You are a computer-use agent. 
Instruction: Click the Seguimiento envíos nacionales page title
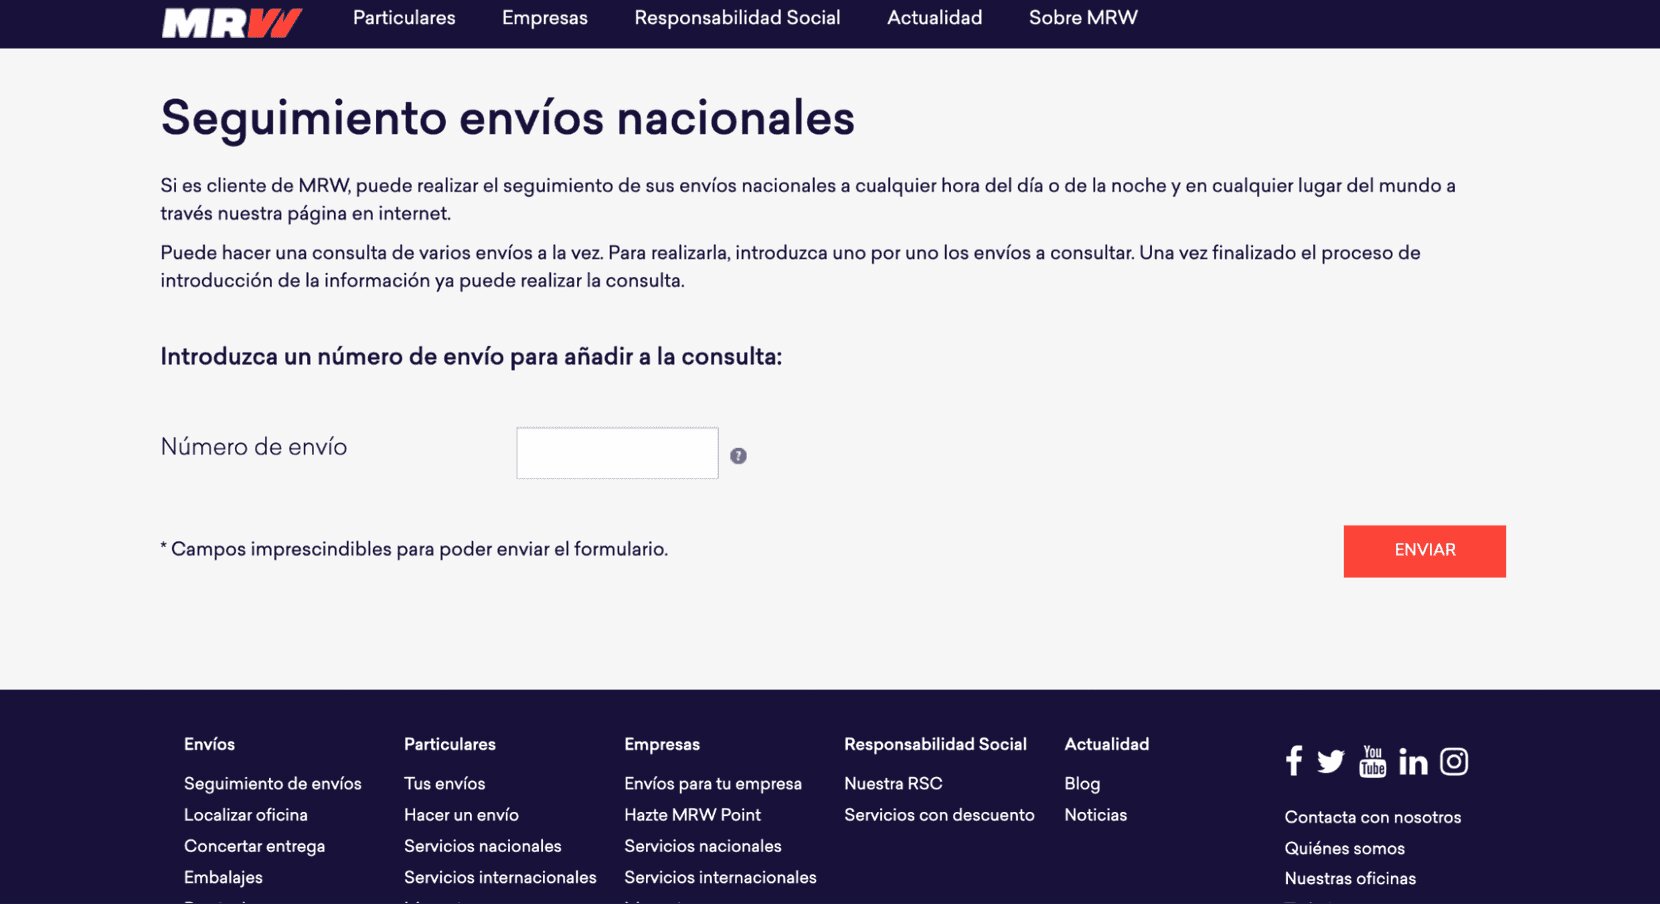[x=508, y=118]
